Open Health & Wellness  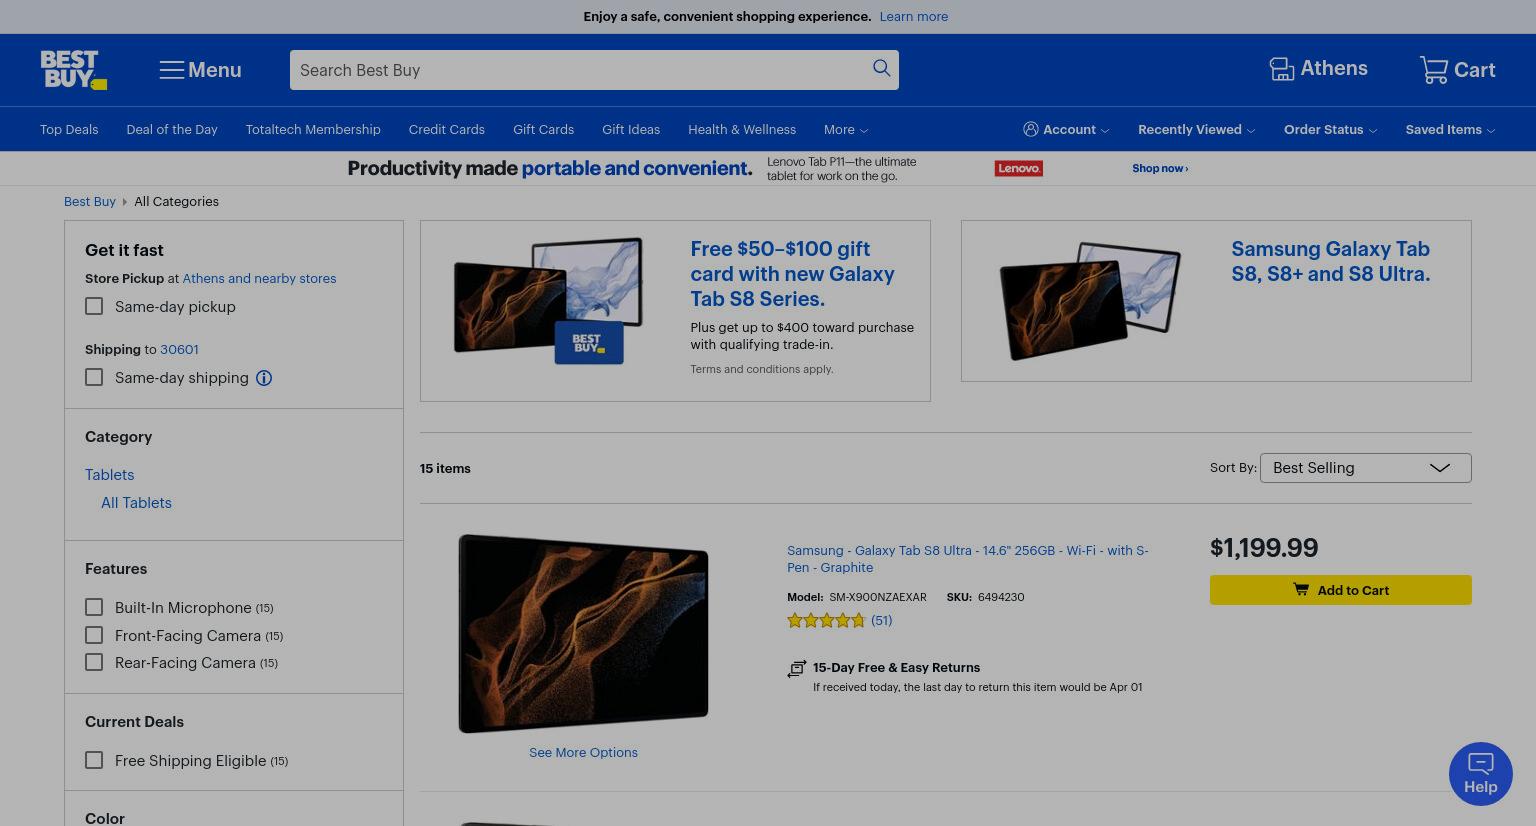pyautogui.click(x=742, y=130)
